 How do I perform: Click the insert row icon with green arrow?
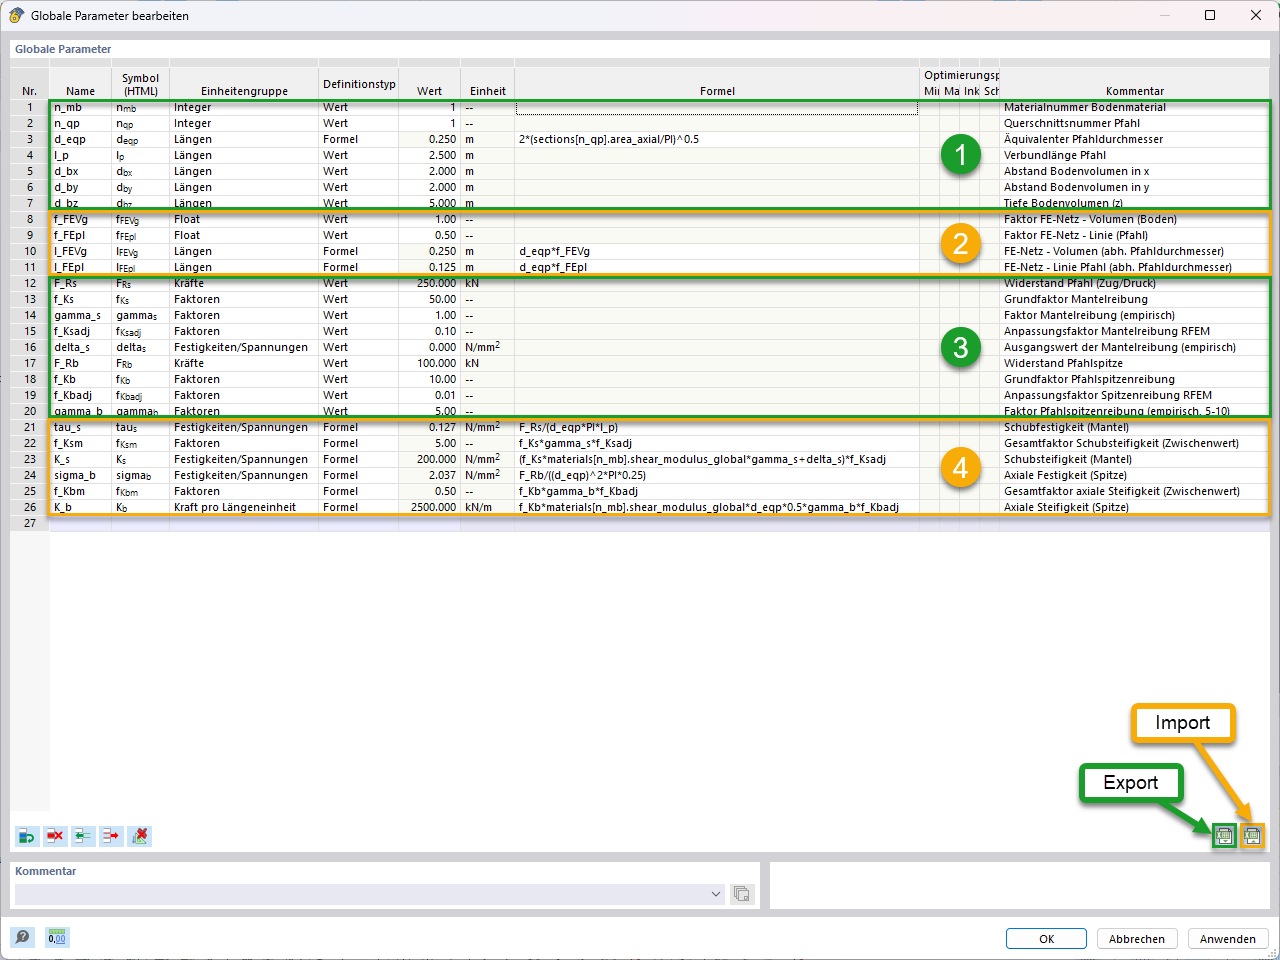coord(27,836)
